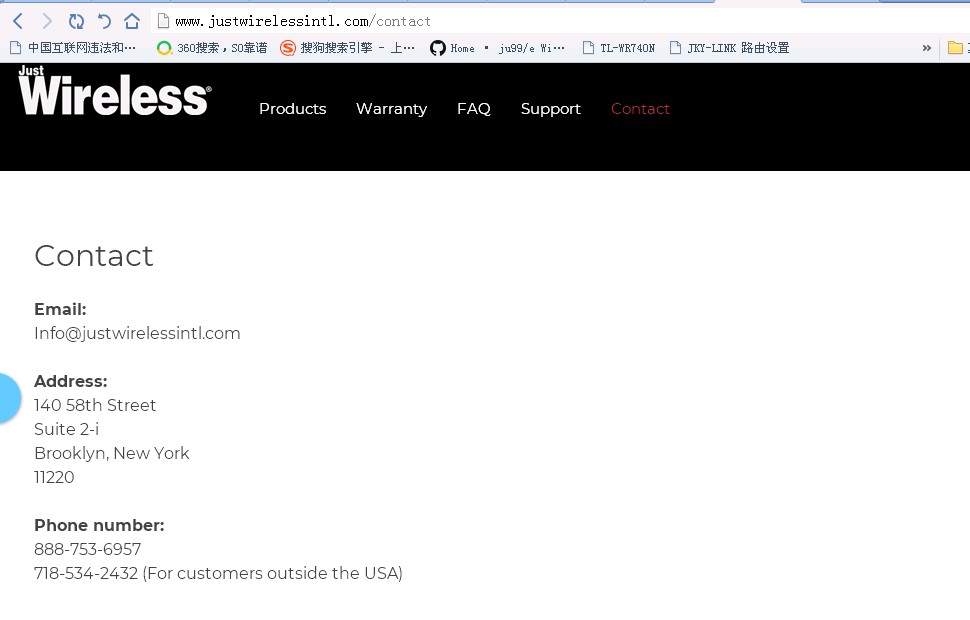The image size is (970, 620).
Task: Click the Sogou red S icon
Action: click(288, 48)
